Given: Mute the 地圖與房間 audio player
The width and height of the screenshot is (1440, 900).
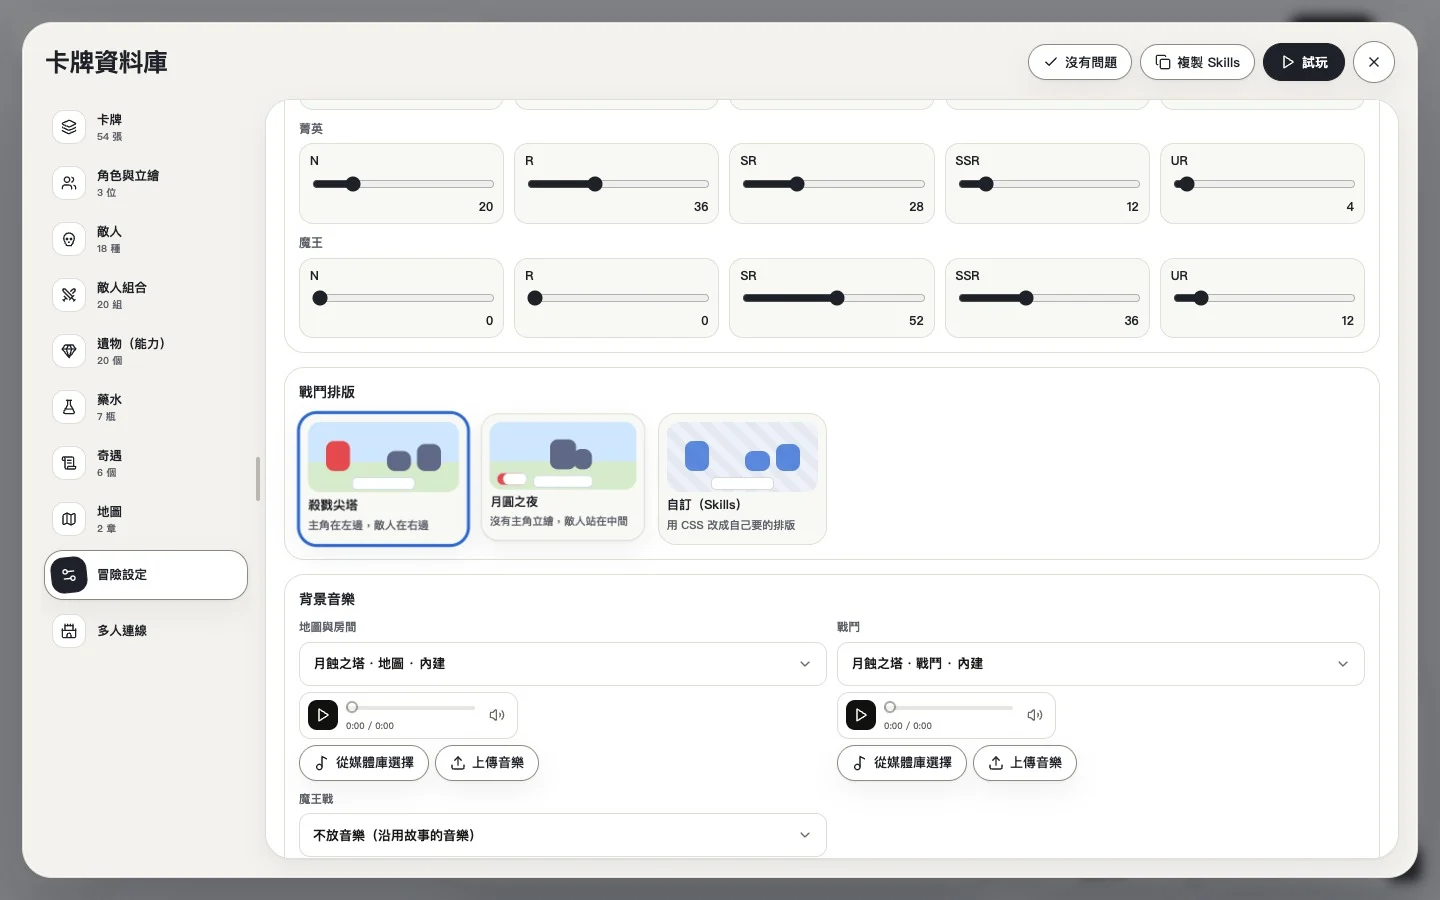Looking at the screenshot, I should tap(496, 715).
